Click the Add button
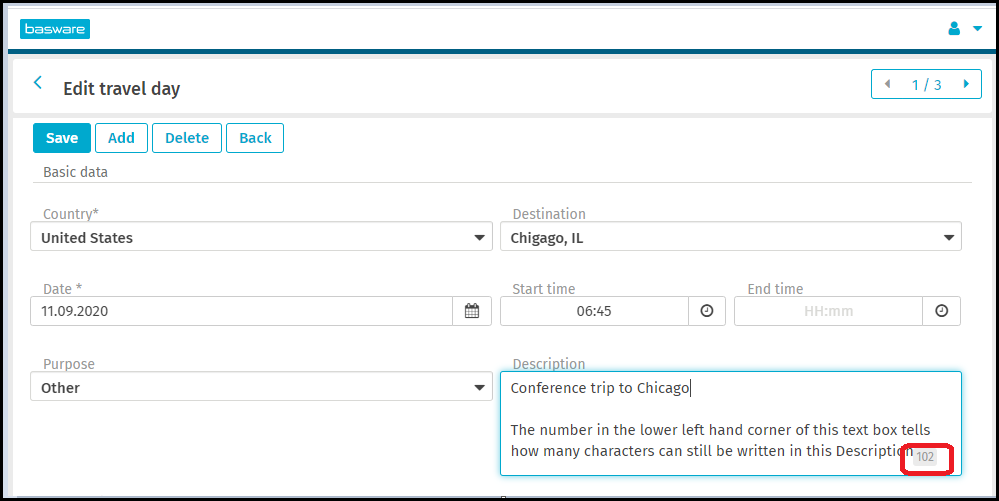The image size is (999, 501). coord(121,138)
